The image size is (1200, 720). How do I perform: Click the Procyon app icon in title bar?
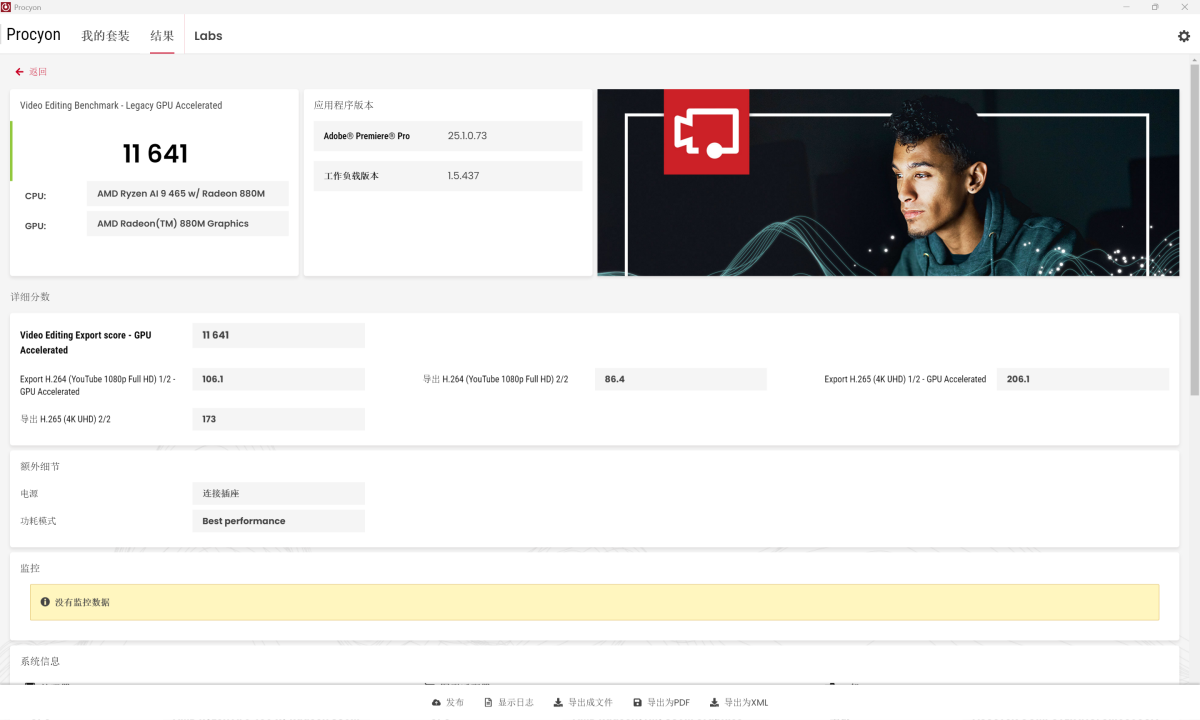pyautogui.click(x=6, y=7)
